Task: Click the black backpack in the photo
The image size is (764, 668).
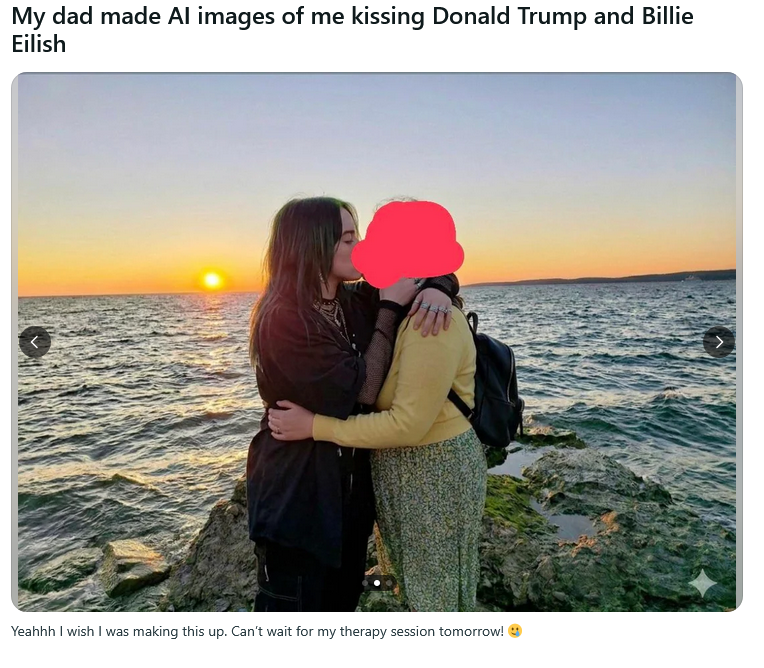Action: click(491, 382)
